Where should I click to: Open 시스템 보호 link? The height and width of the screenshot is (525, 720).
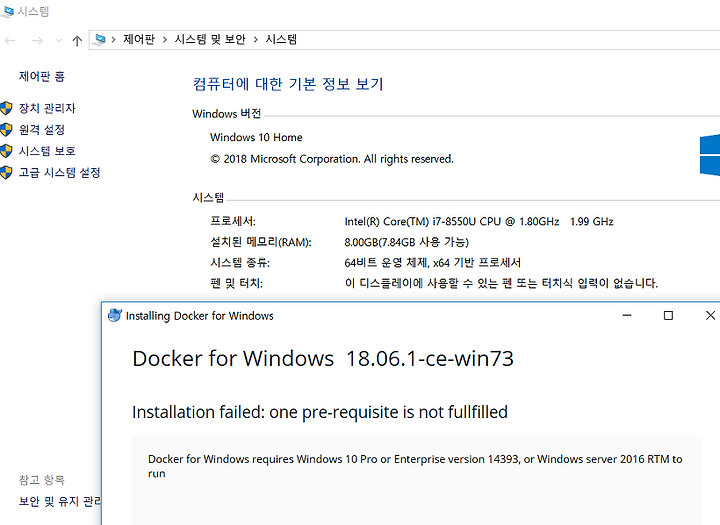pos(47,151)
